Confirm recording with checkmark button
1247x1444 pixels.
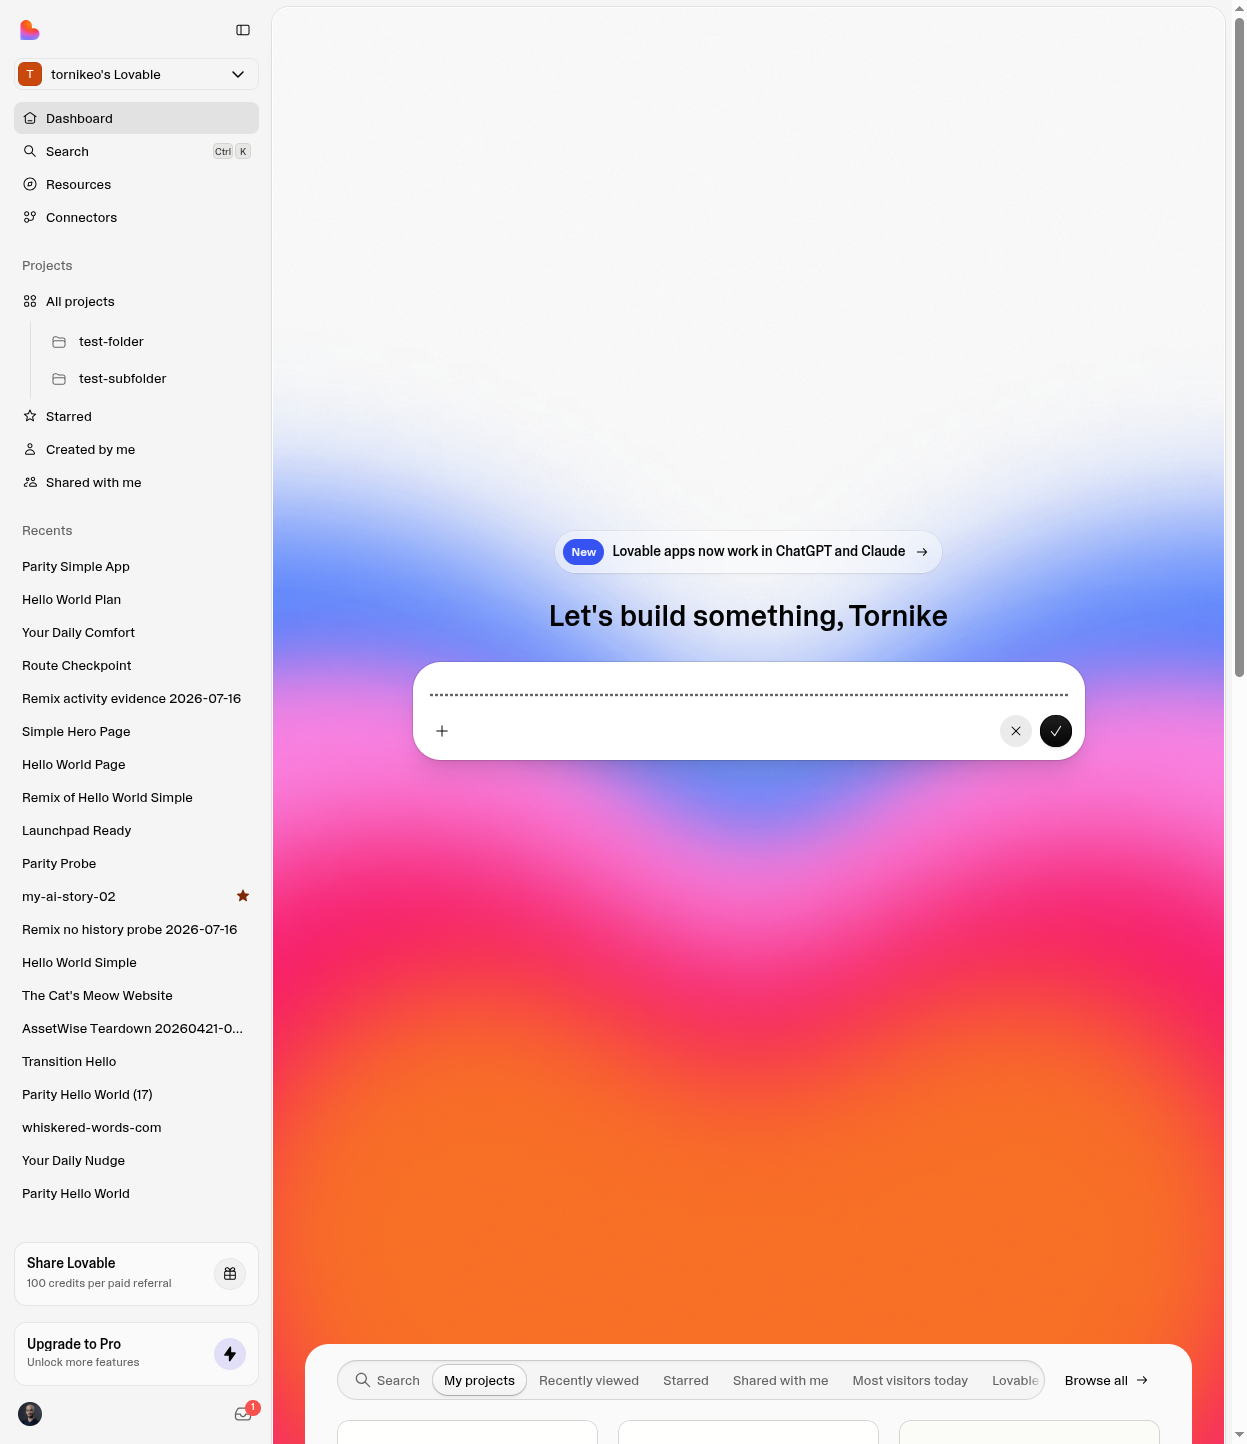point(1056,731)
